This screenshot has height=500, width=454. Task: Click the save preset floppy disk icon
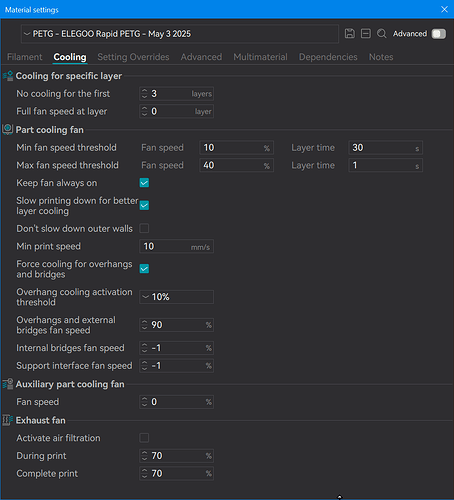[350, 34]
